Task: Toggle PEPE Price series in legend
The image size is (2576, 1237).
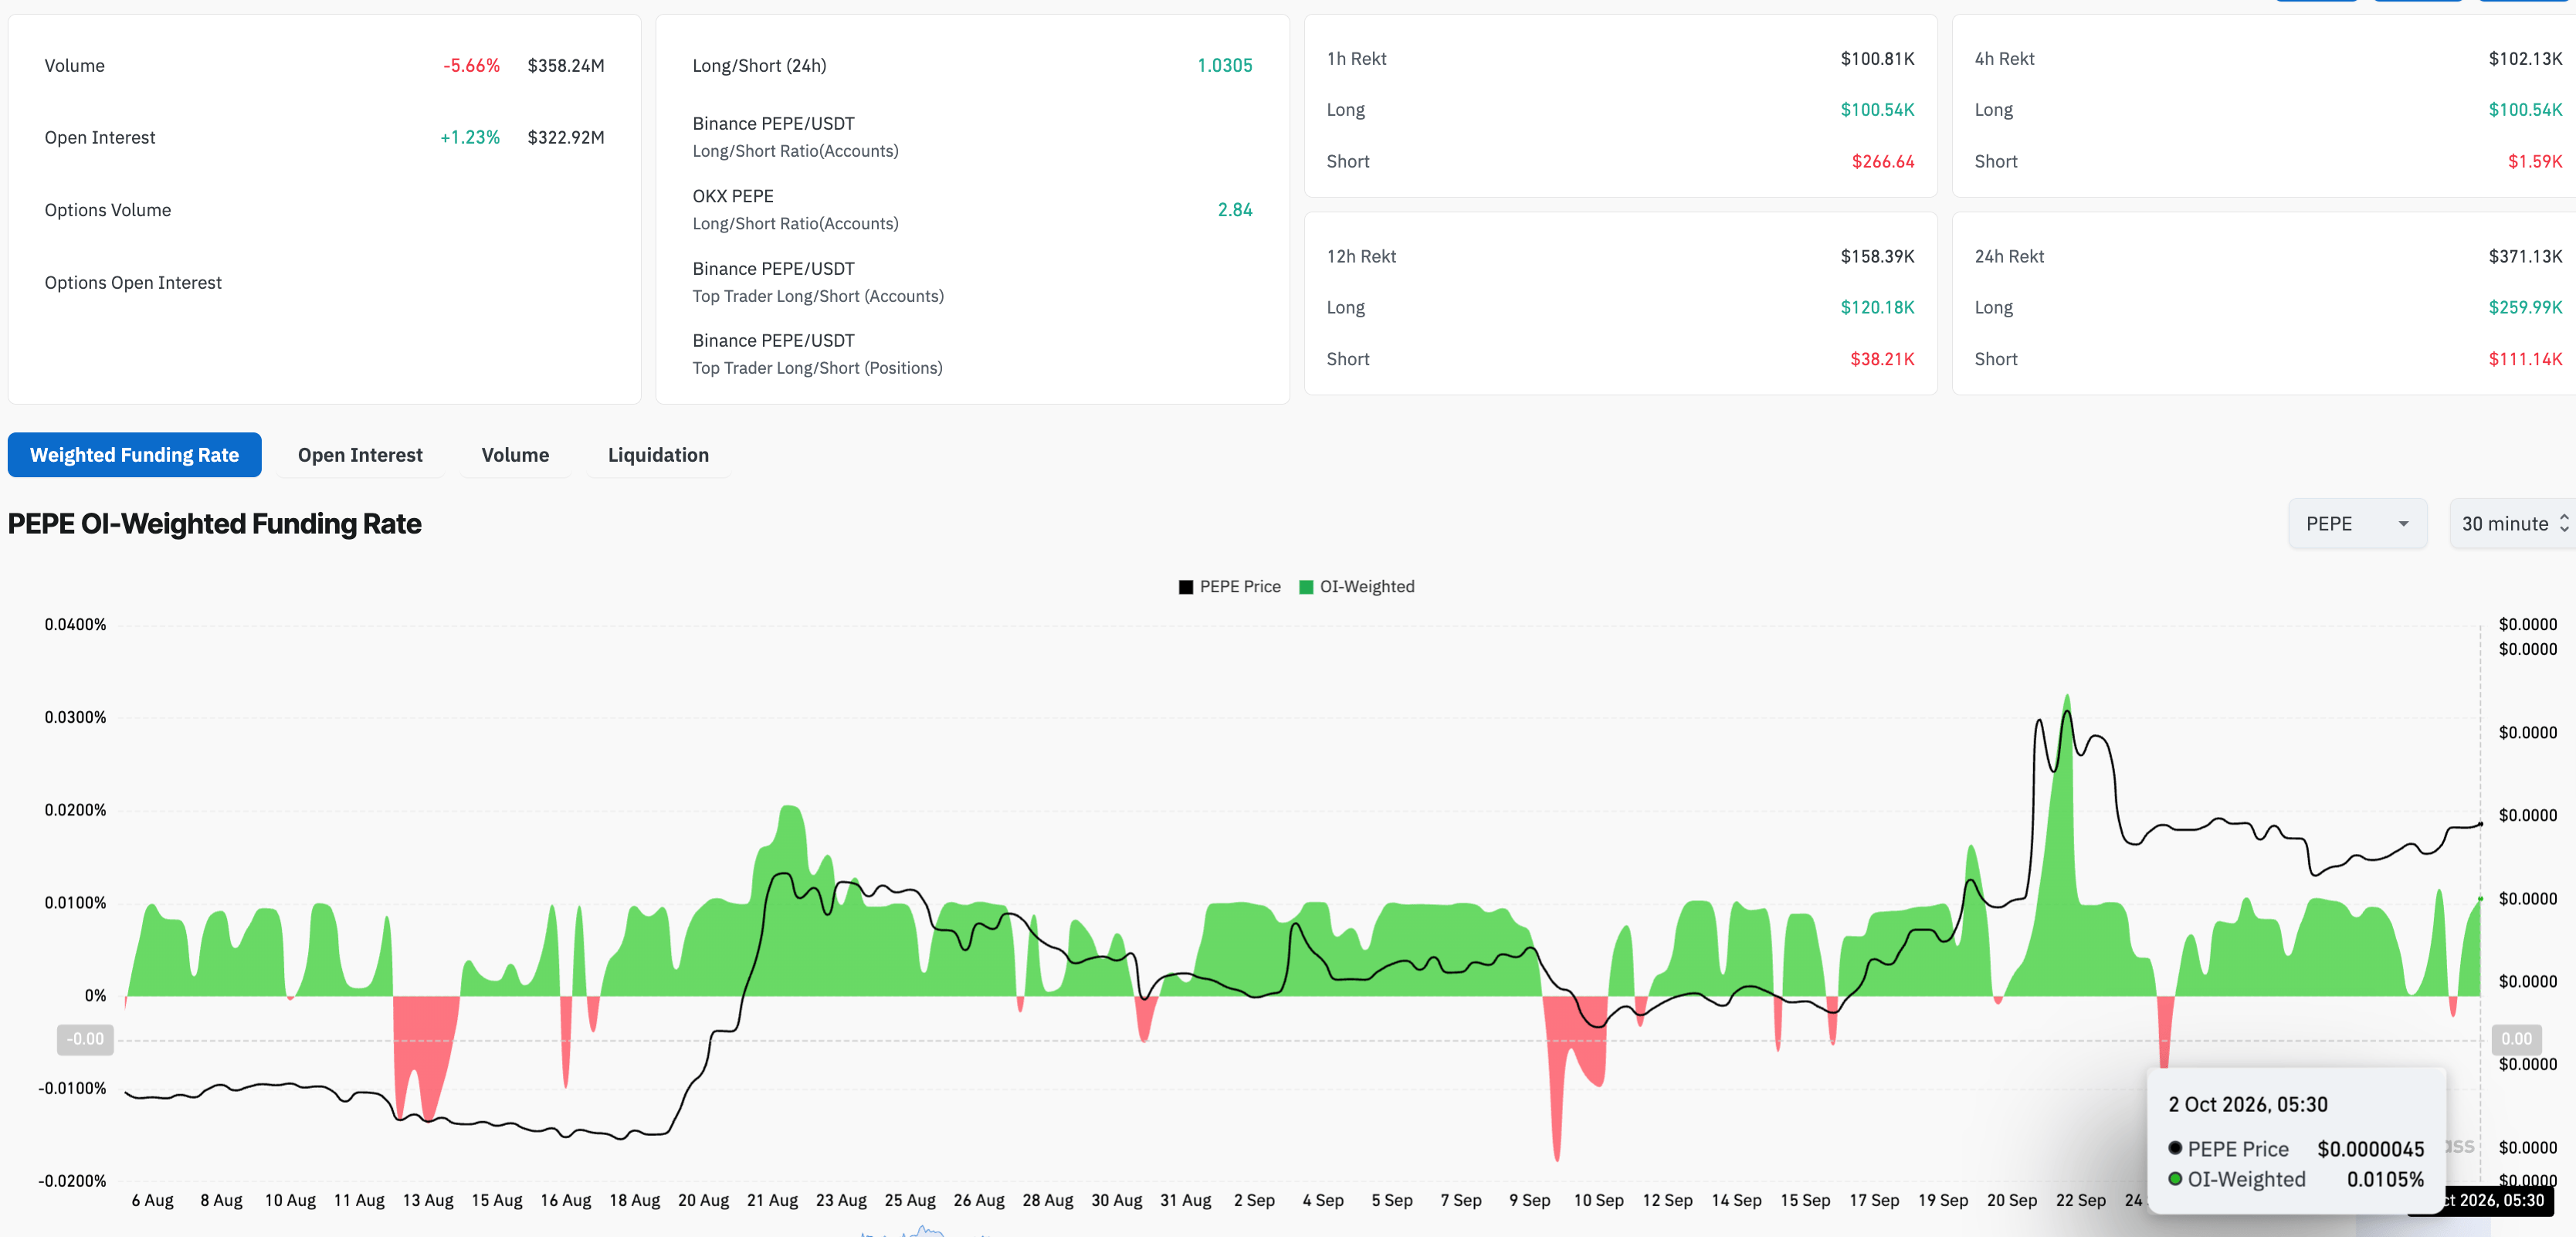Action: point(1229,586)
